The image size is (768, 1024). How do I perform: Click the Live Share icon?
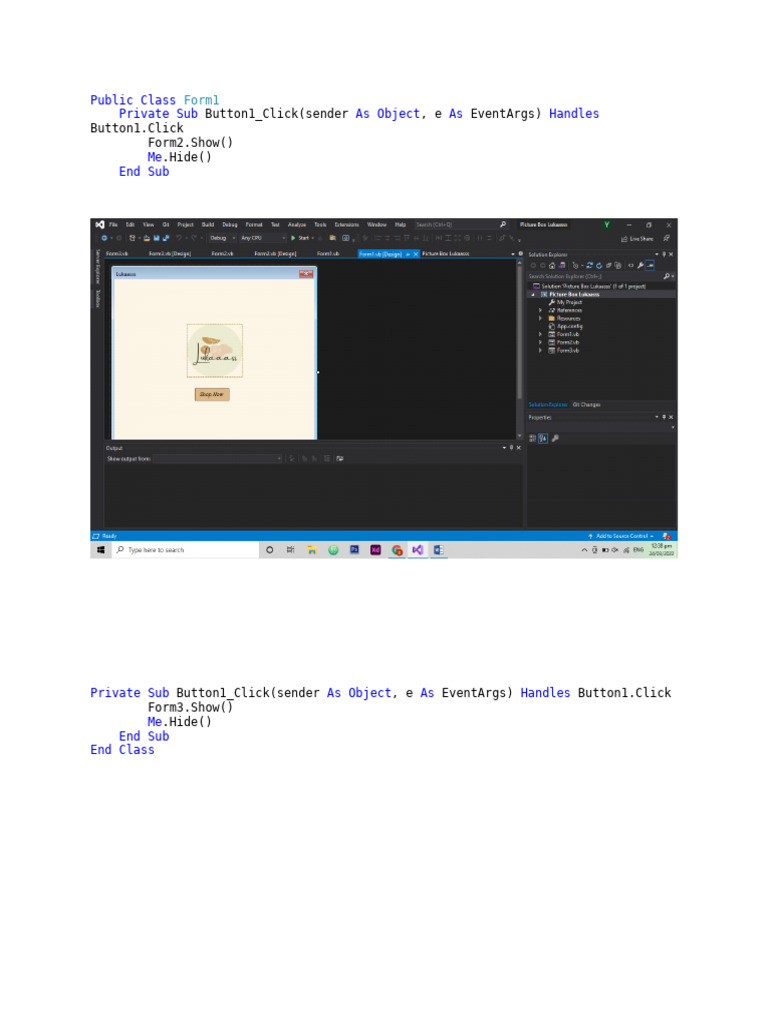[636, 239]
